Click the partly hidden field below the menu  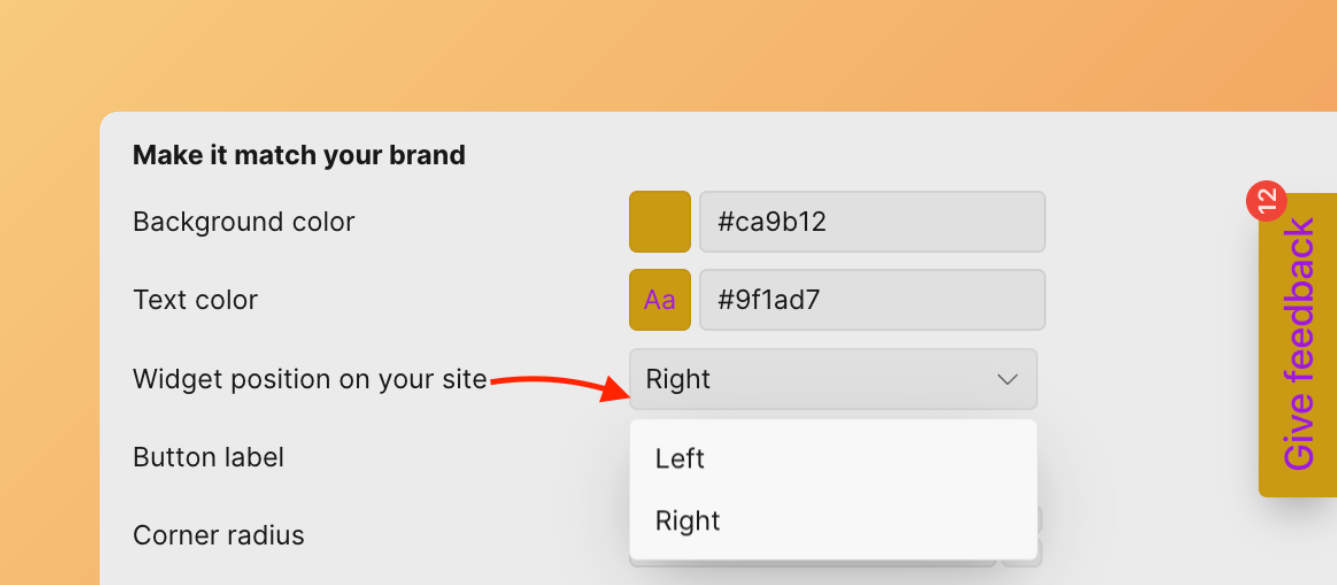[1024, 553]
